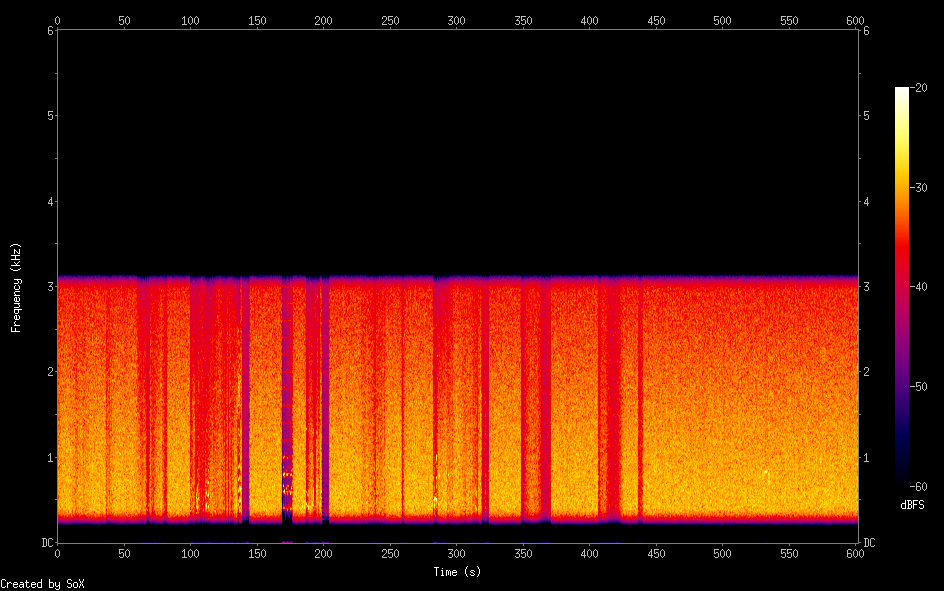Click the DC label on the left axis
The image size is (944, 591).
(x=46, y=543)
